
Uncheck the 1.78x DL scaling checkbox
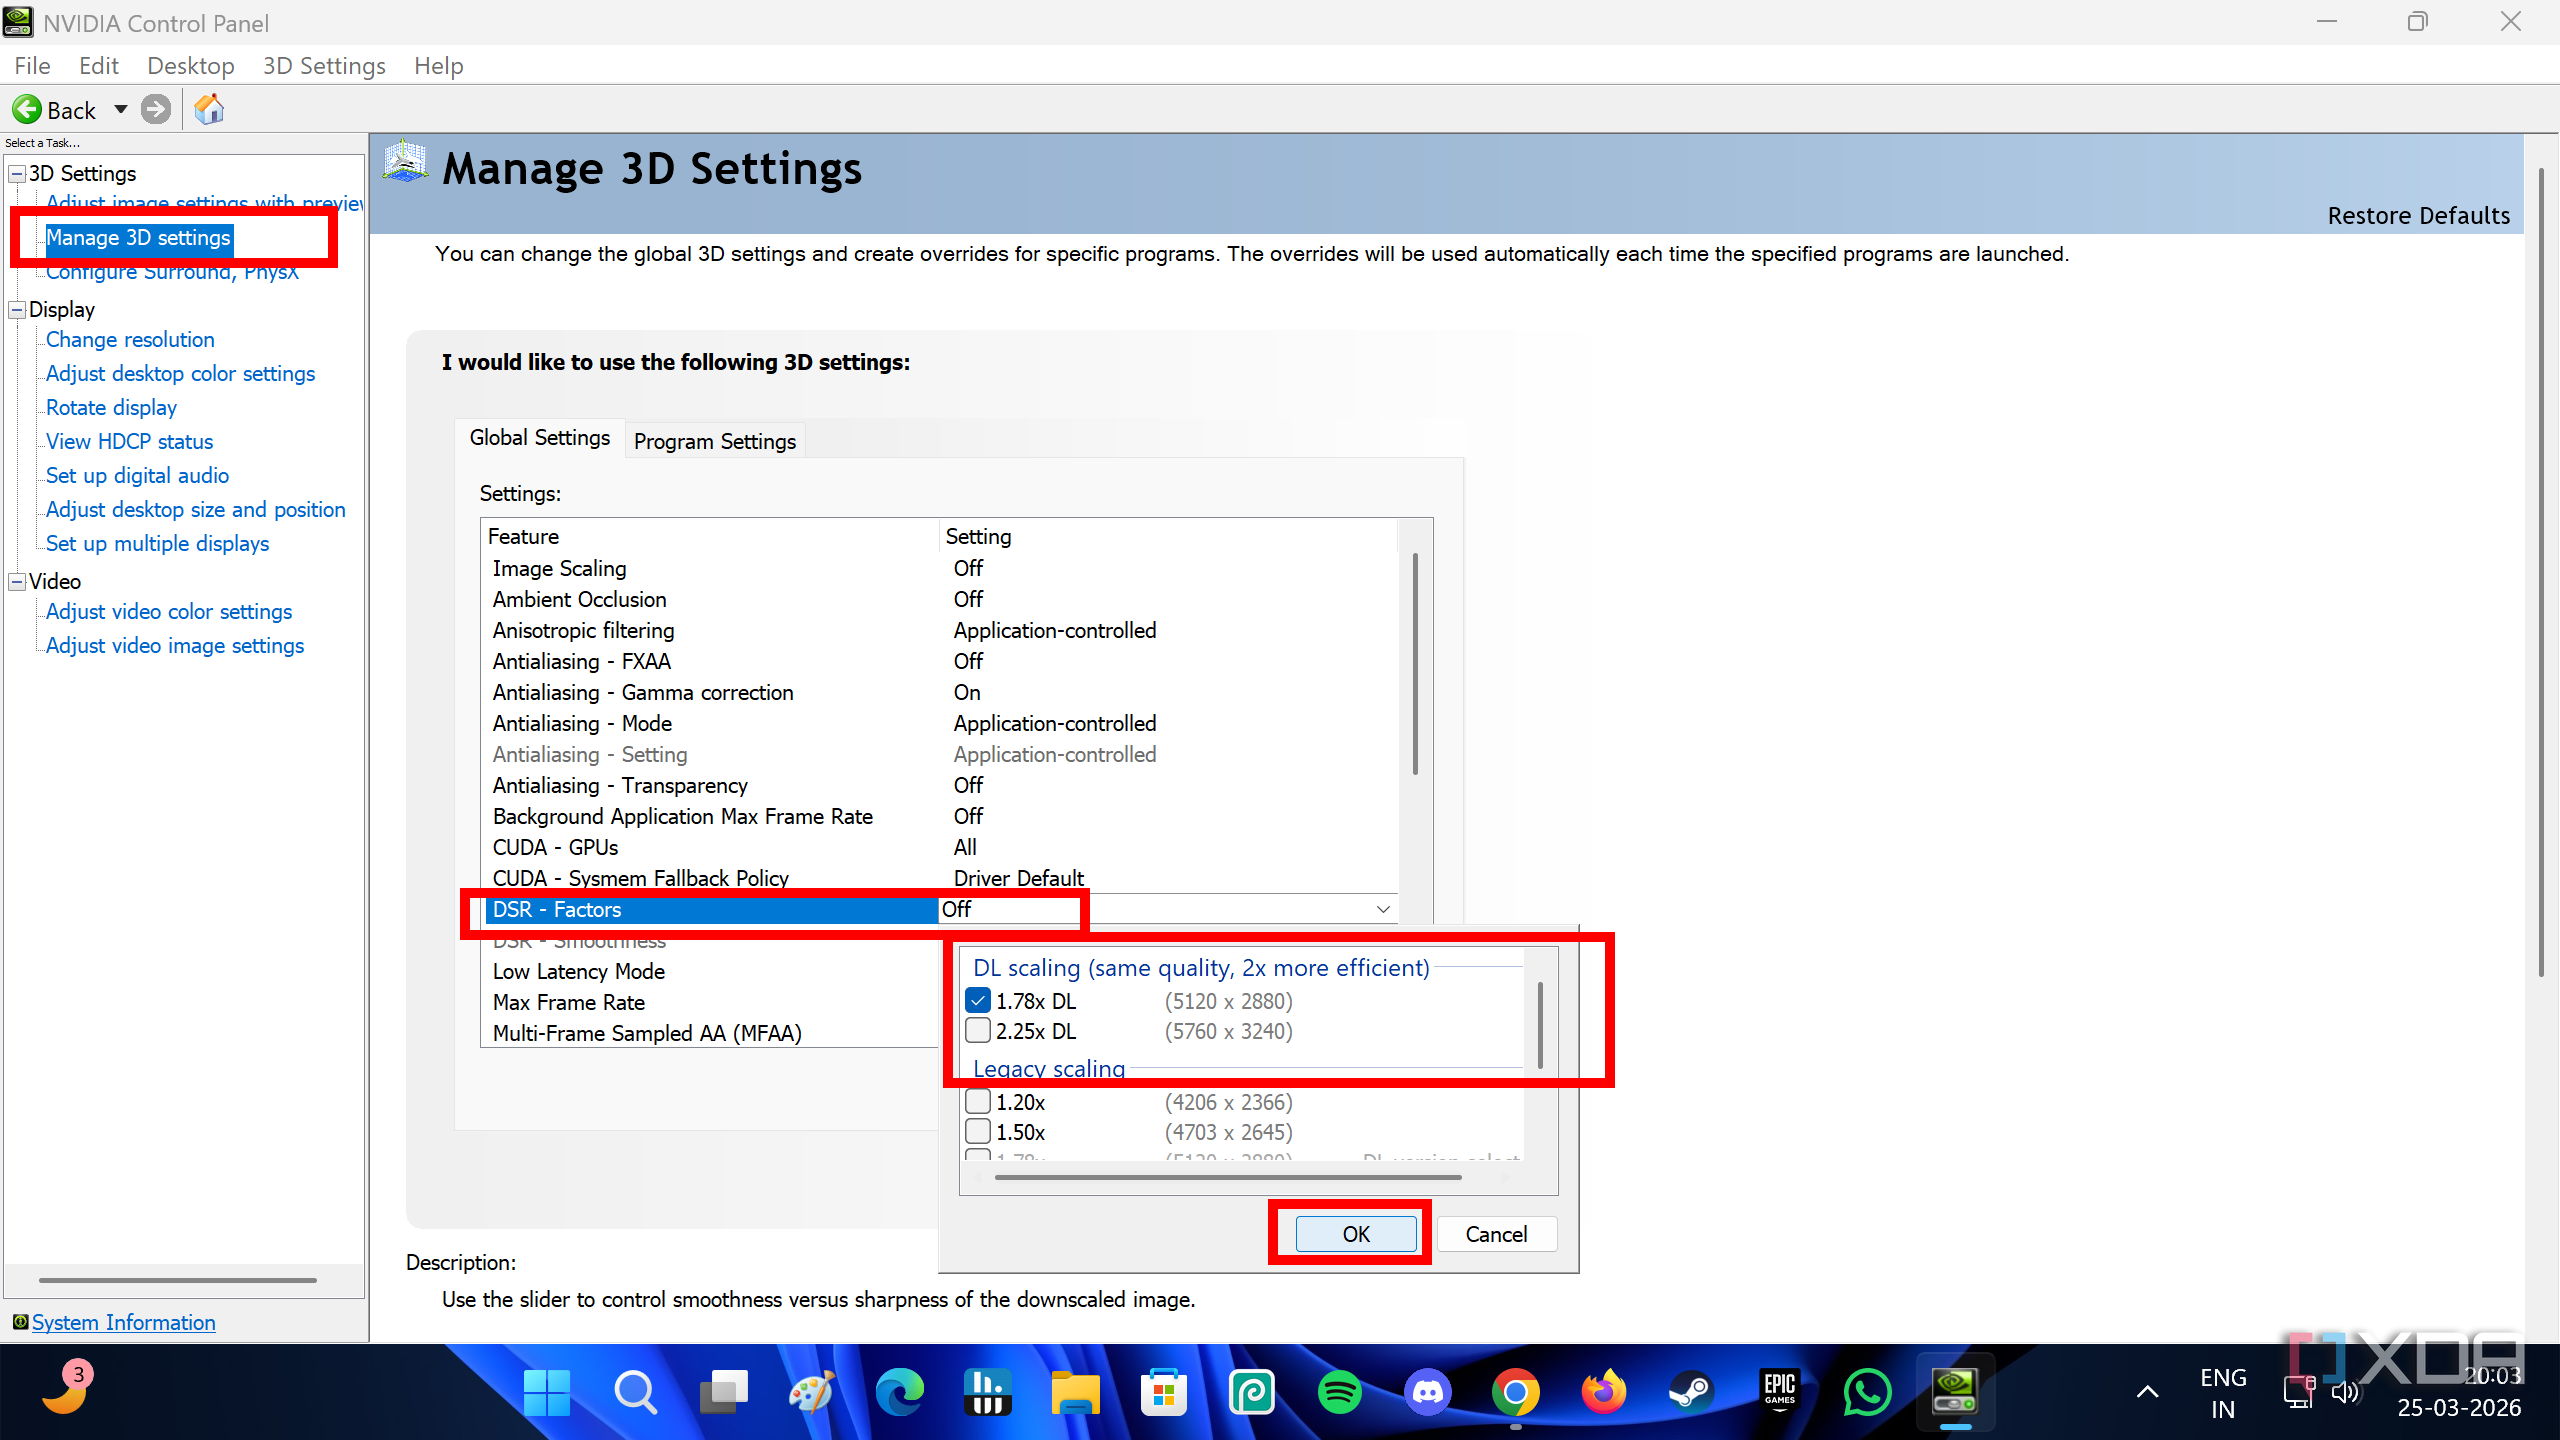[978, 1000]
